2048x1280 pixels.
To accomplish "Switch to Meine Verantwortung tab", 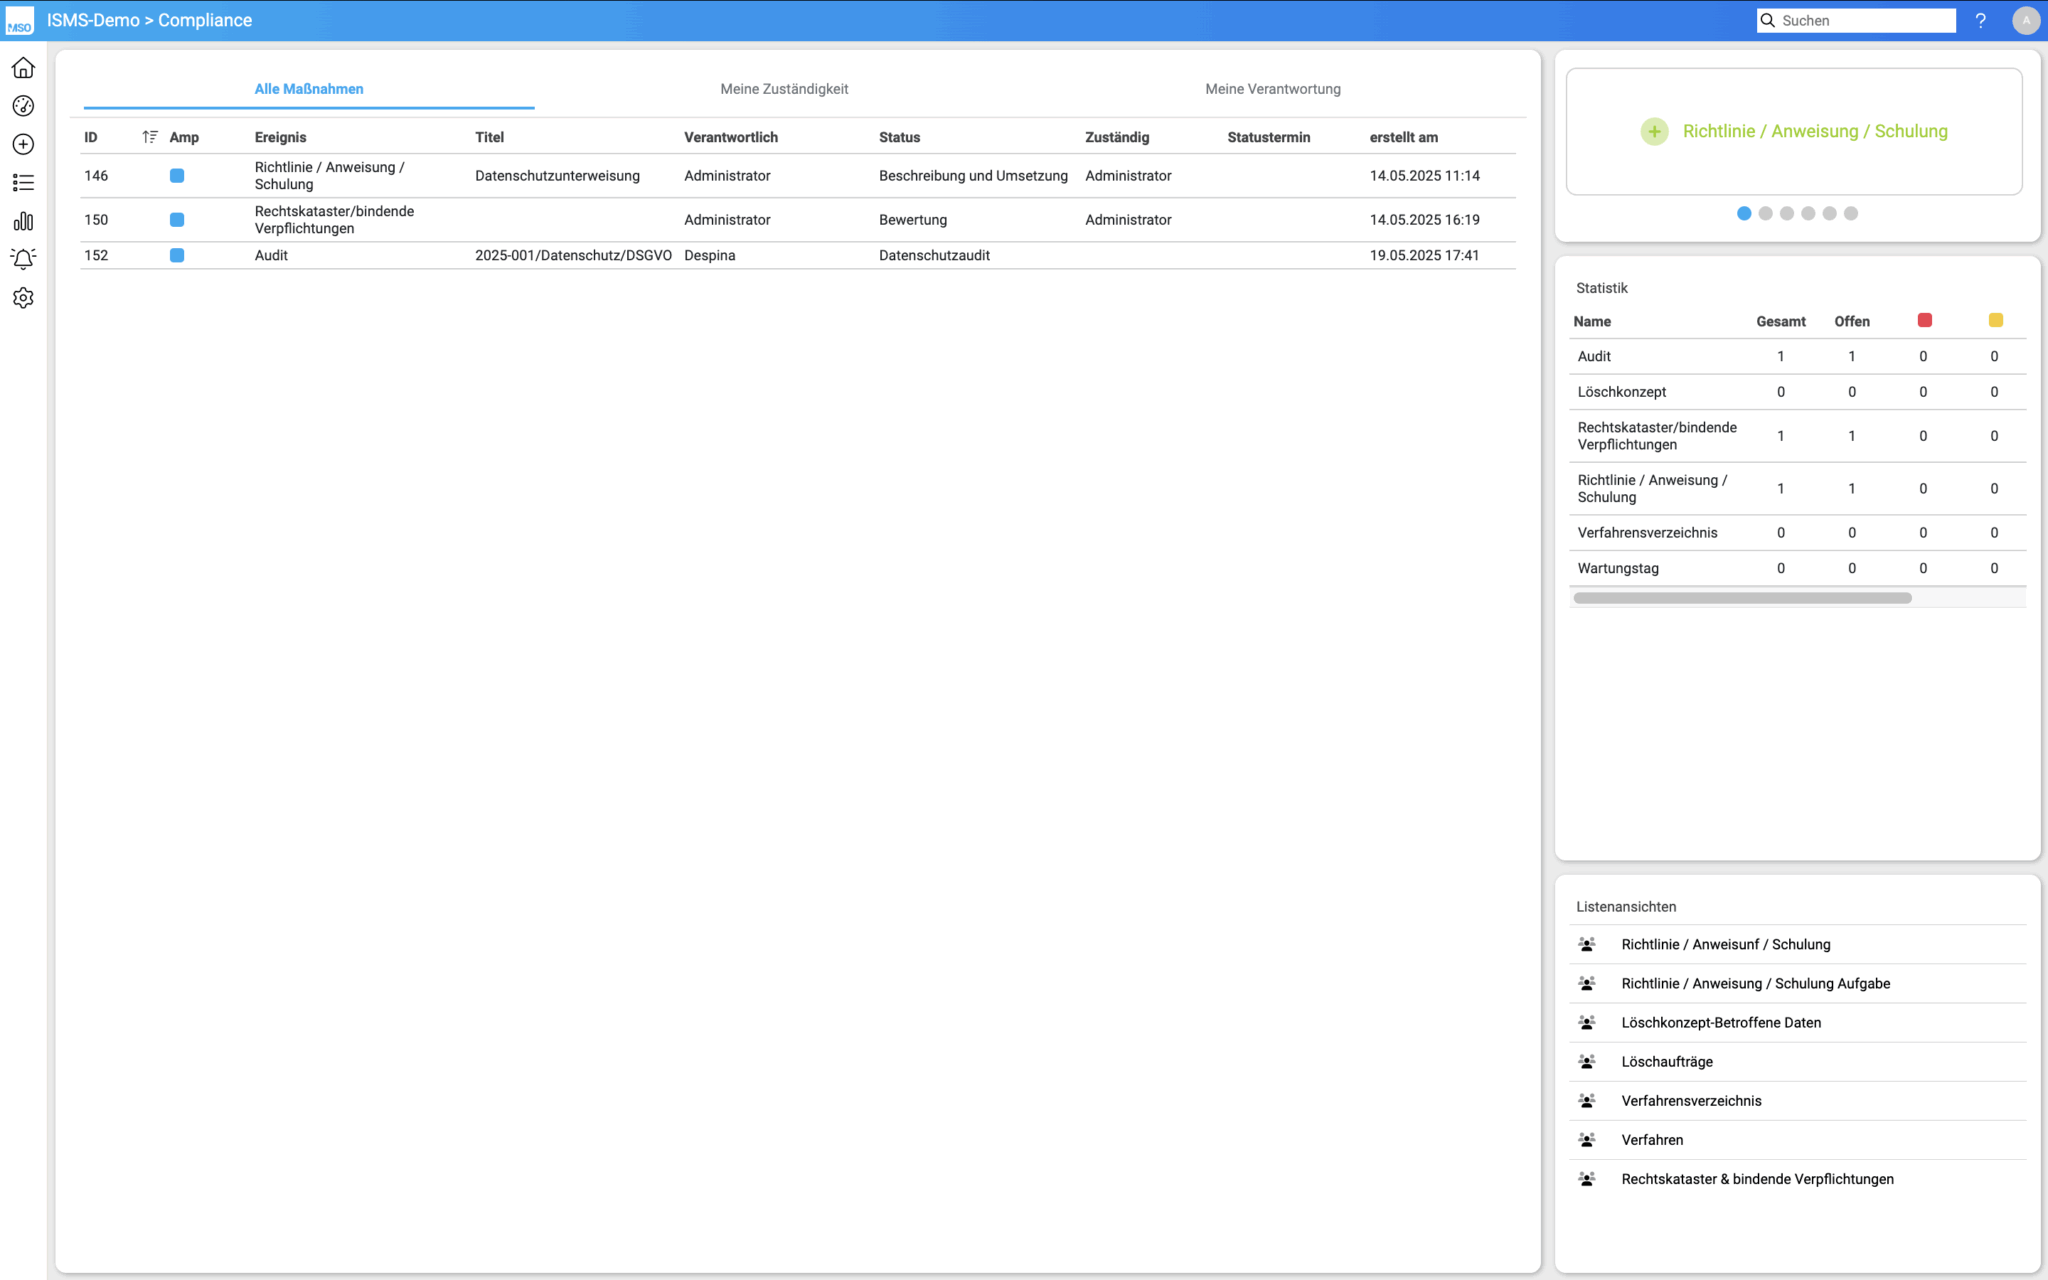I will [1272, 89].
